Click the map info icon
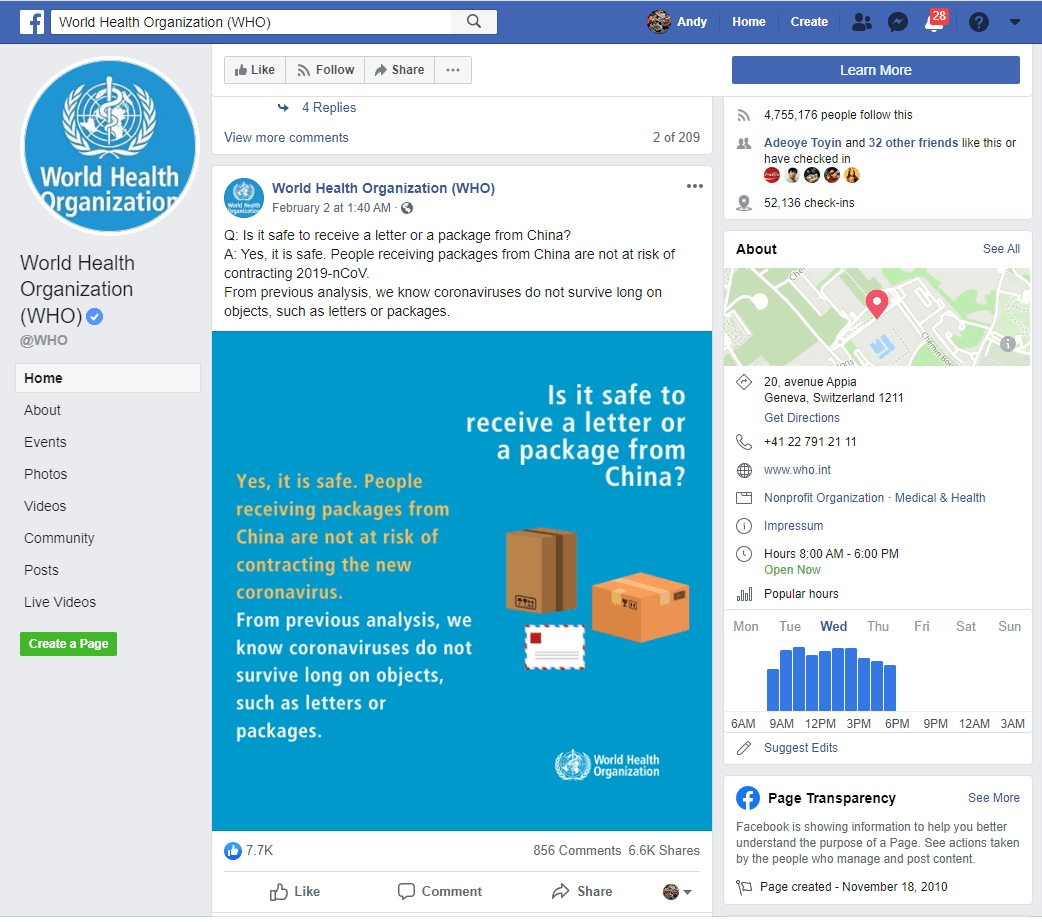The width and height of the screenshot is (1042, 922). 1008,344
